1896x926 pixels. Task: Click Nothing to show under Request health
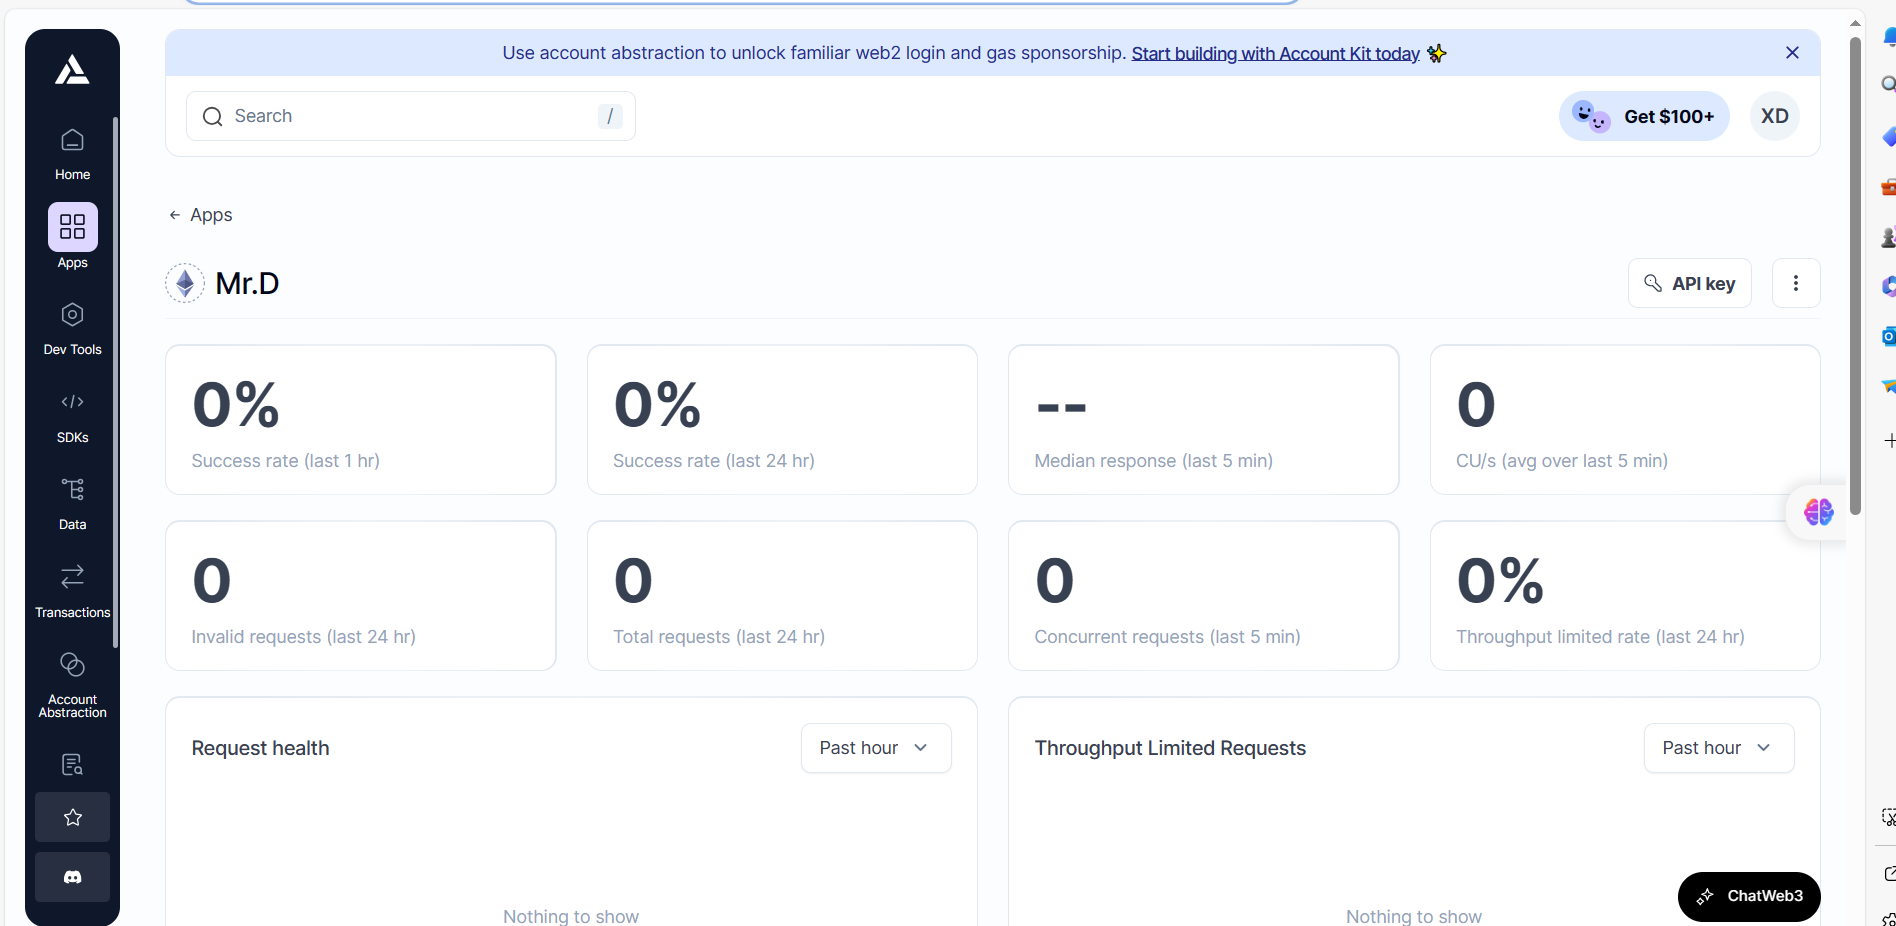pyautogui.click(x=571, y=916)
